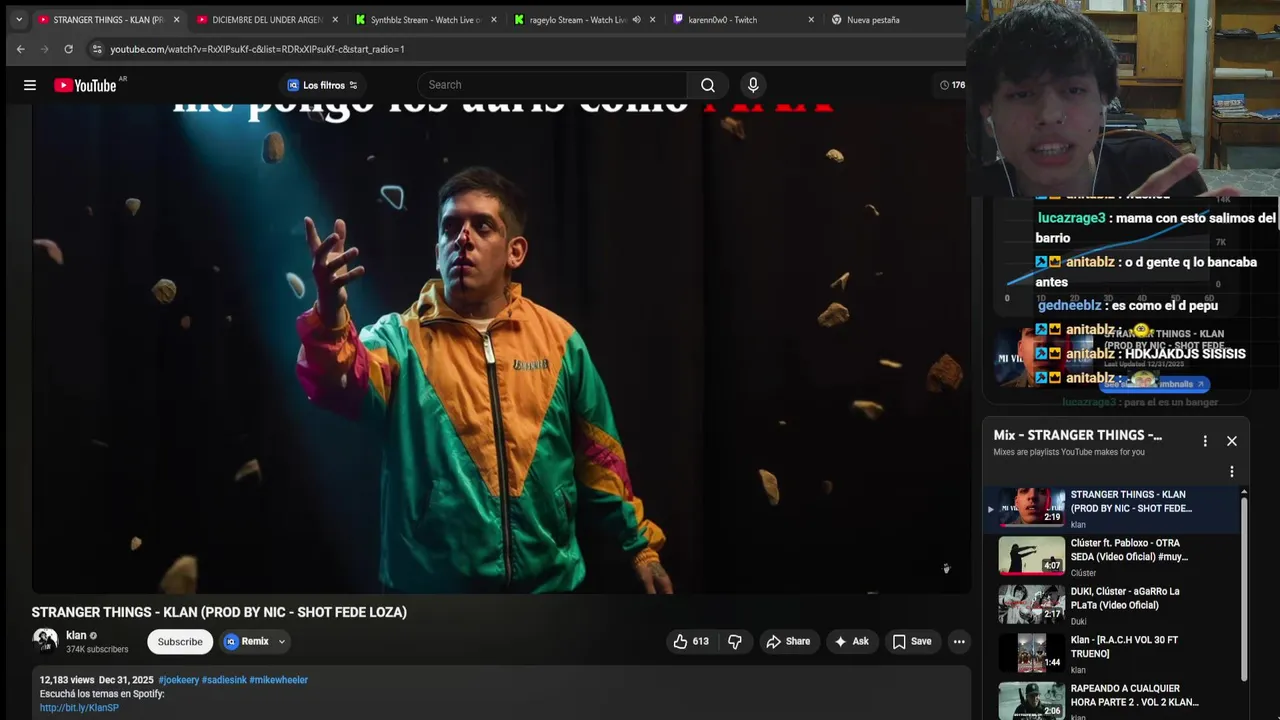
Task: Click the search magnifier button
Action: pyautogui.click(x=708, y=85)
